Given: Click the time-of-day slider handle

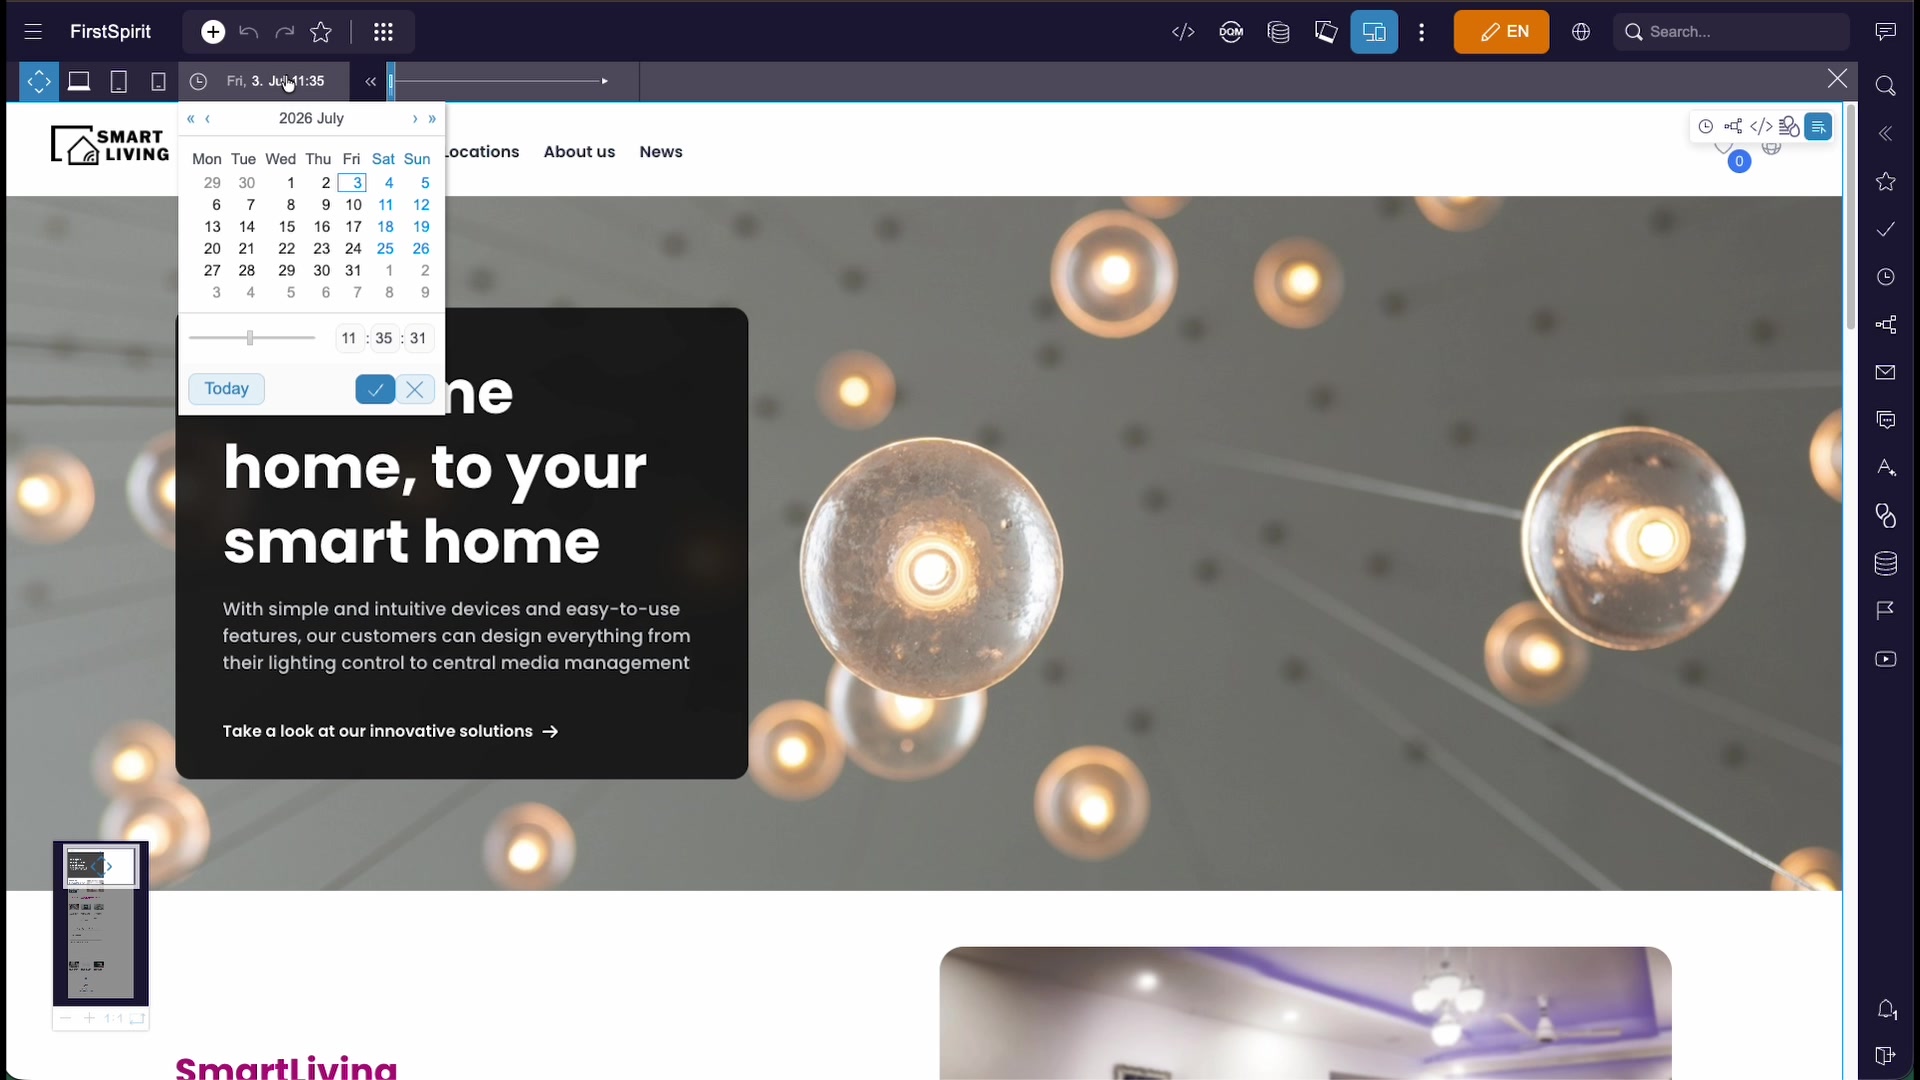Looking at the screenshot, I should click(x=250, y=338).
